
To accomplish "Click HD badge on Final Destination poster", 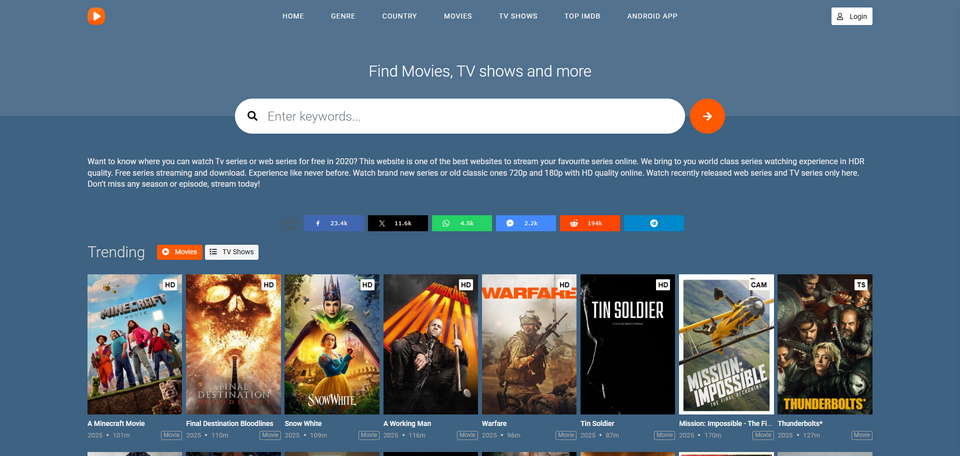I will pyautogui.click(x=268, y=285).
